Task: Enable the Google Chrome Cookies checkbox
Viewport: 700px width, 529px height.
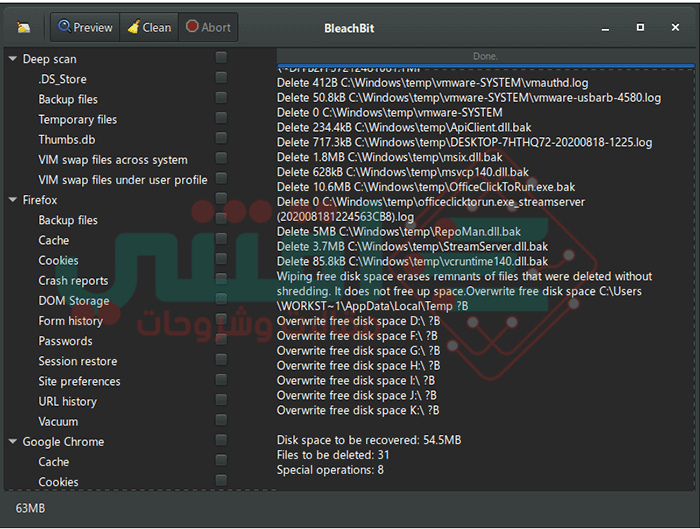Action: 221,480
